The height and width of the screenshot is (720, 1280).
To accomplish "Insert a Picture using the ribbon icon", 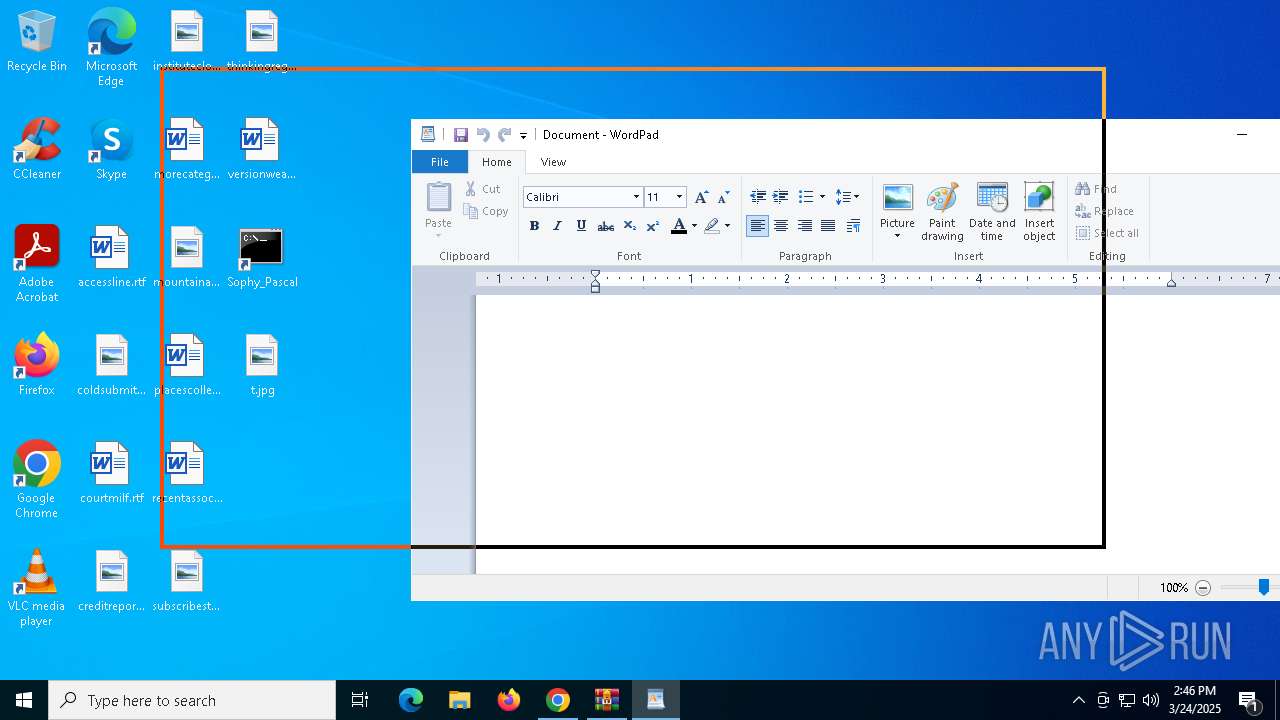I will click(x=897, y=199).
